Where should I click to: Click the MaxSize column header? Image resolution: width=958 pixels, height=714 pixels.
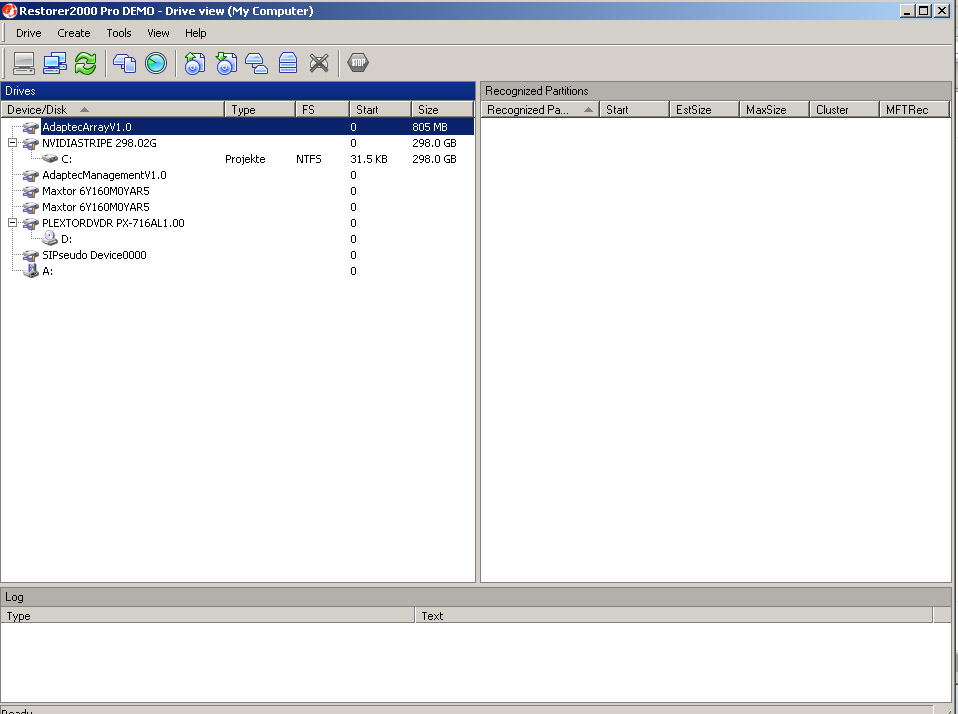(x=774, y=109)
